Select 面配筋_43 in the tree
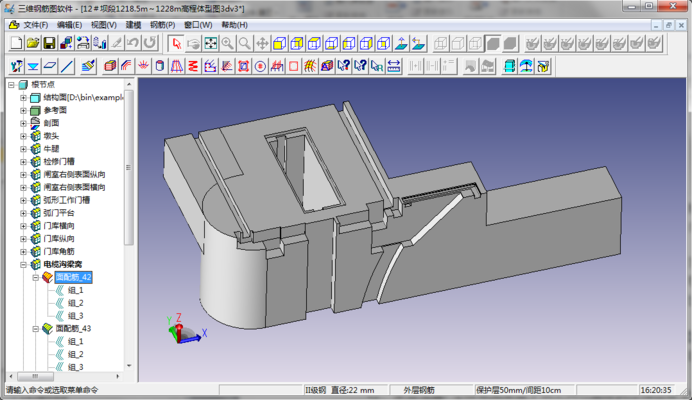Viewport: 692px width, 400px height. (73, 328)
